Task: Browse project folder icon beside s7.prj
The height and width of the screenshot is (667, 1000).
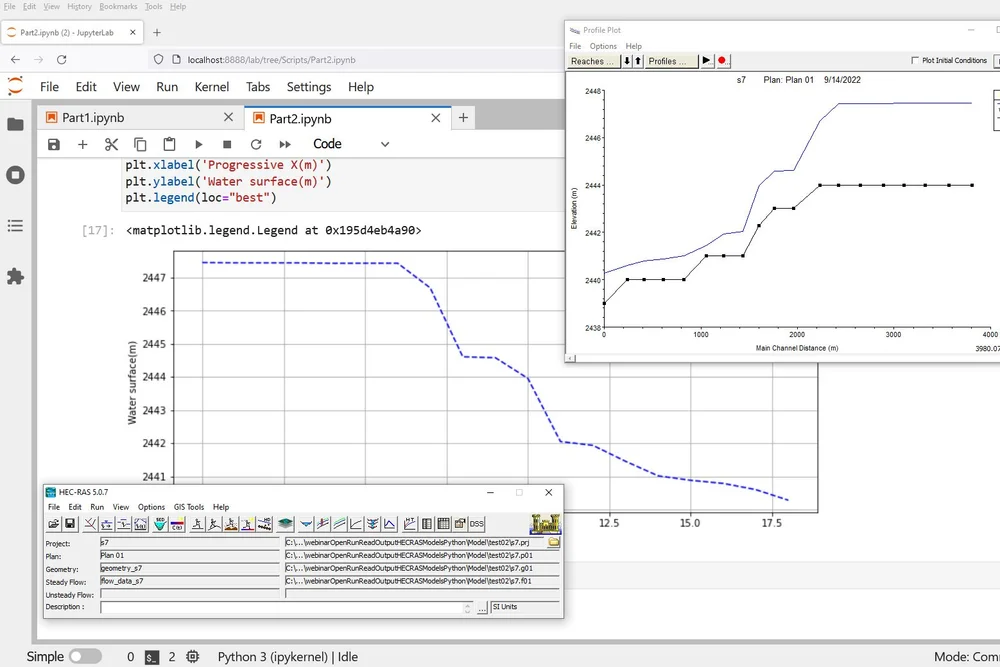Action: tap(554, 542)
